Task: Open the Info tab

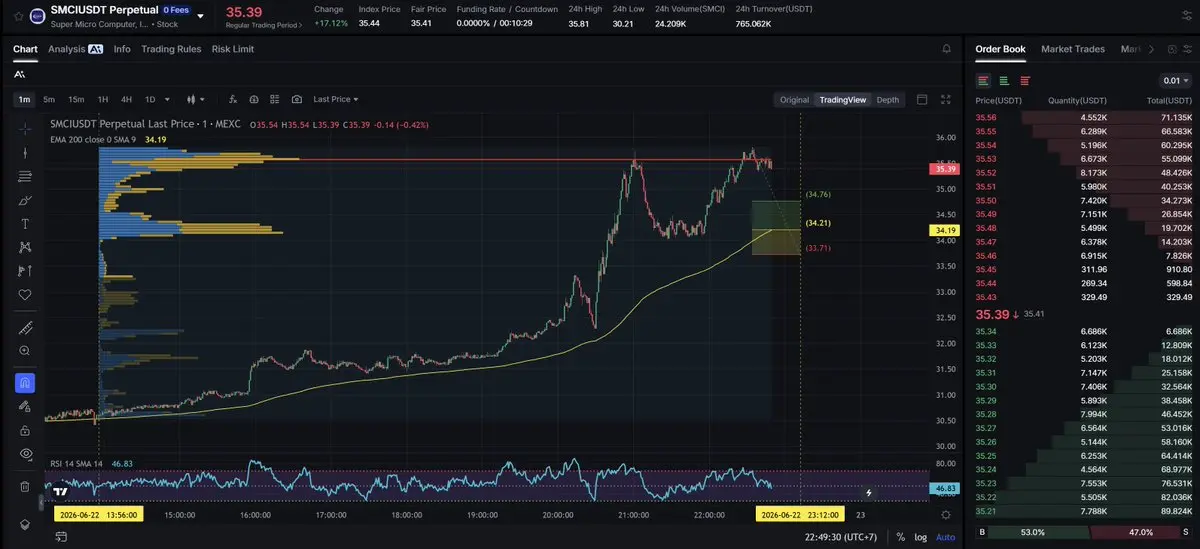Action: pos(122,49)
